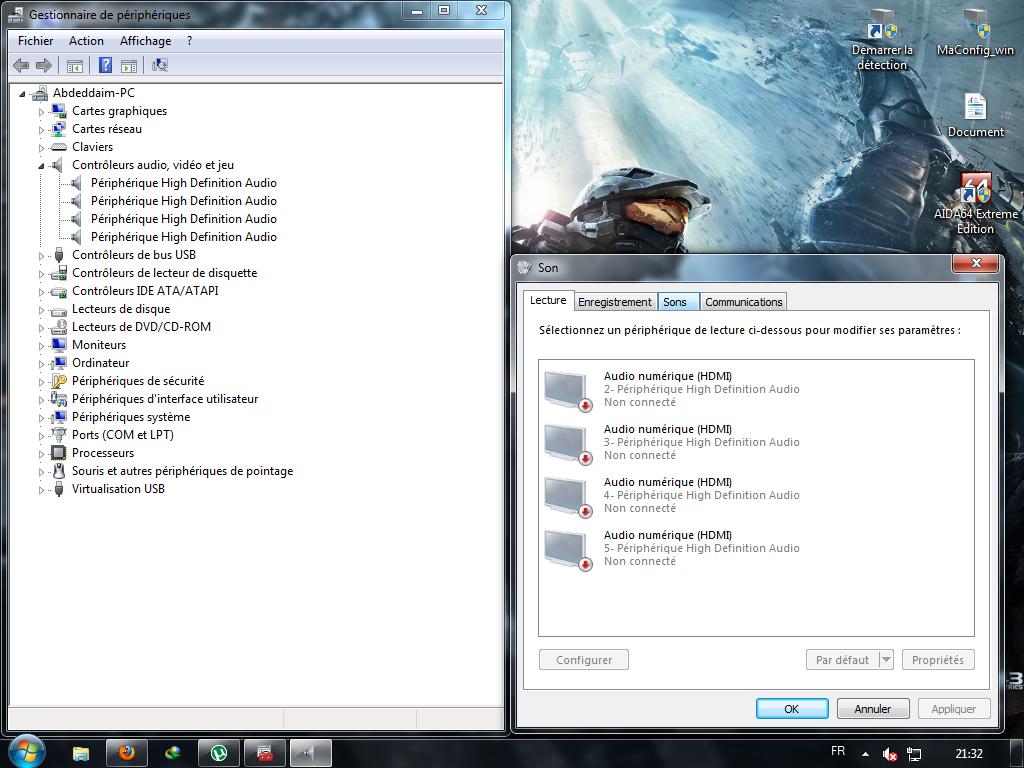1024x768 pixels.
Task: Select Audio numérique (HDMI) device 4
Action: (x=756, y=495)
